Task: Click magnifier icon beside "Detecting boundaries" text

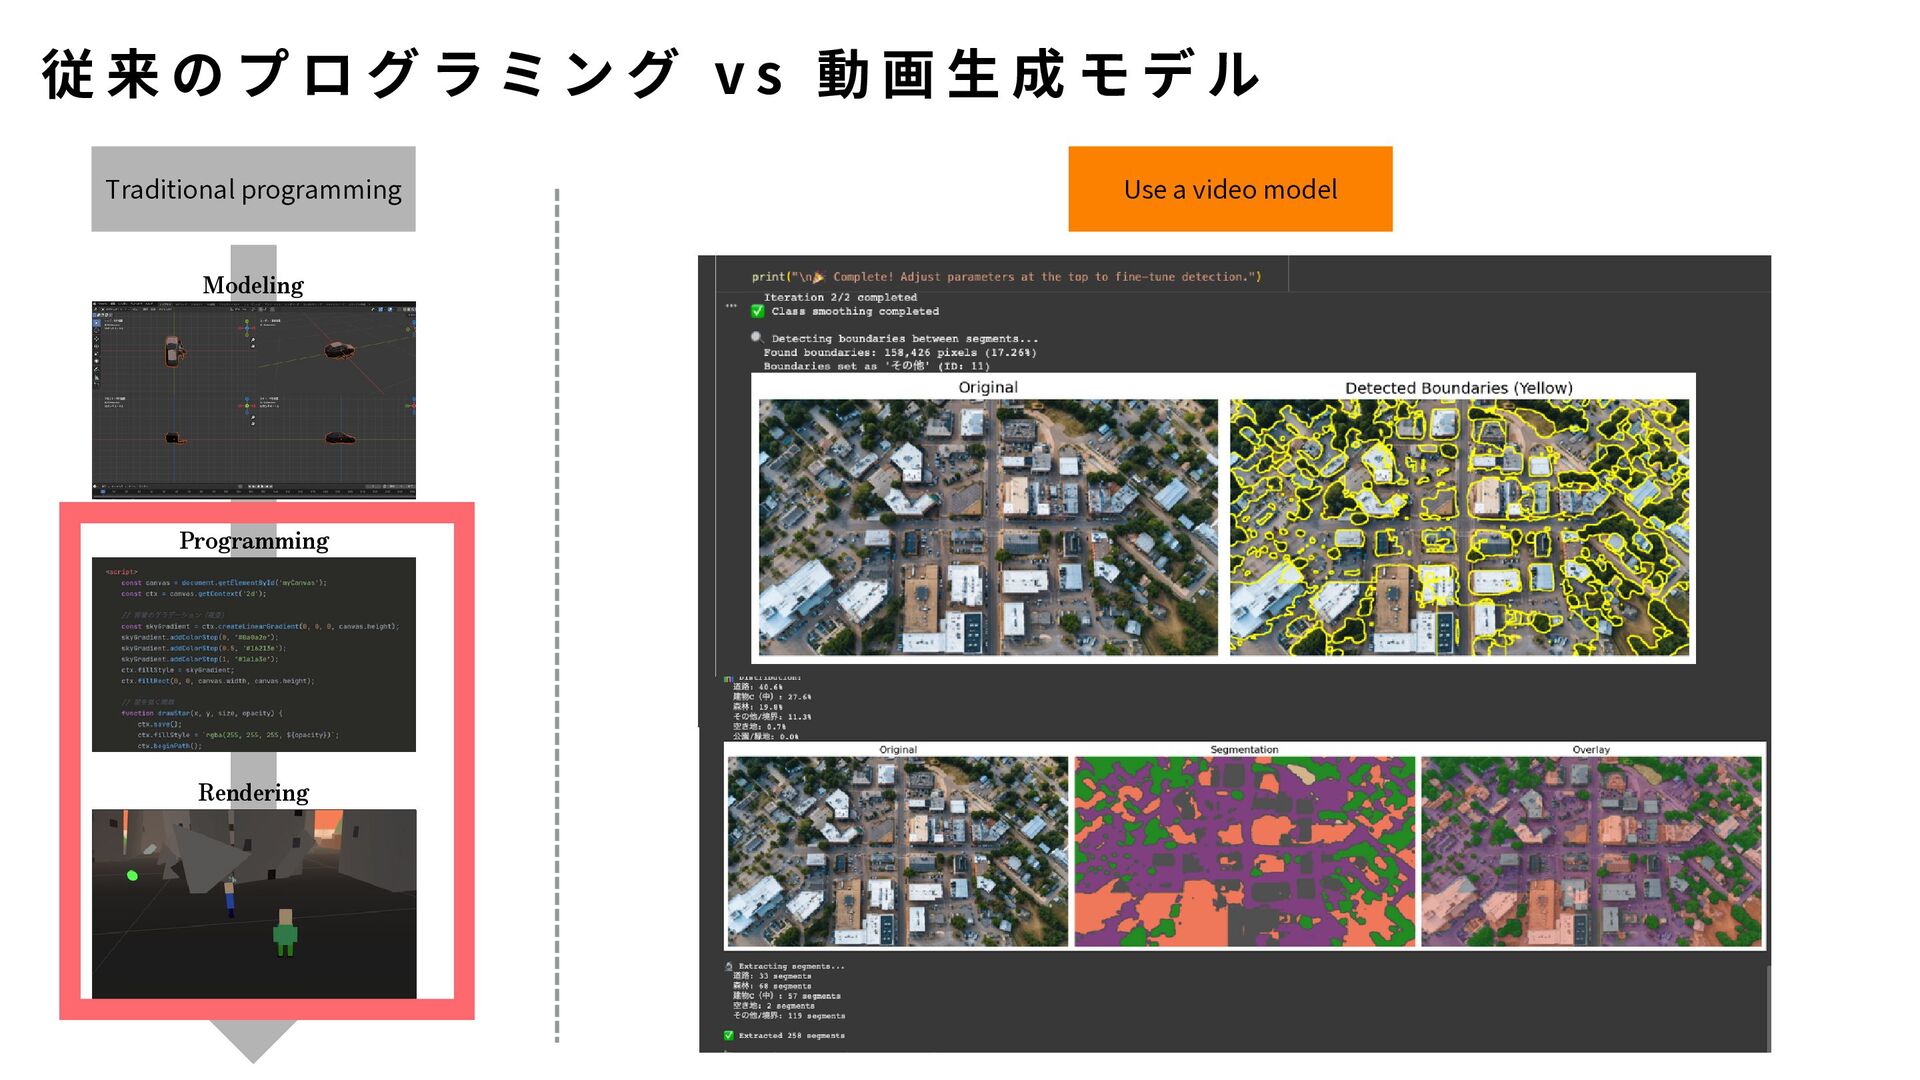Action: [x=757, y=338]
